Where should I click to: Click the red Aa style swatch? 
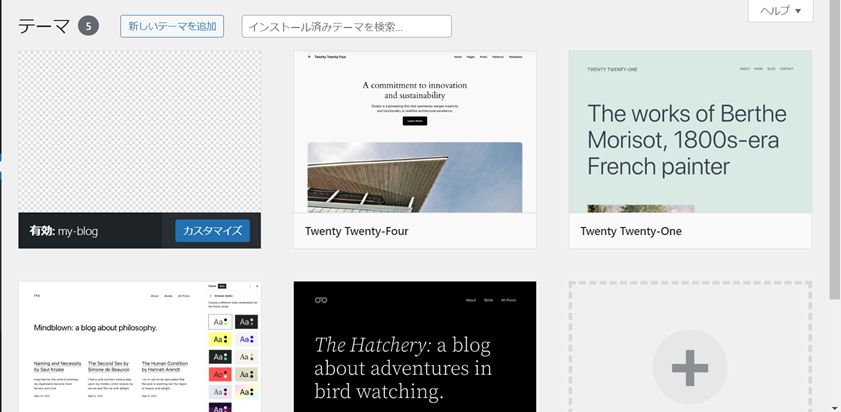pyautogui.click(x=220, y=374)
